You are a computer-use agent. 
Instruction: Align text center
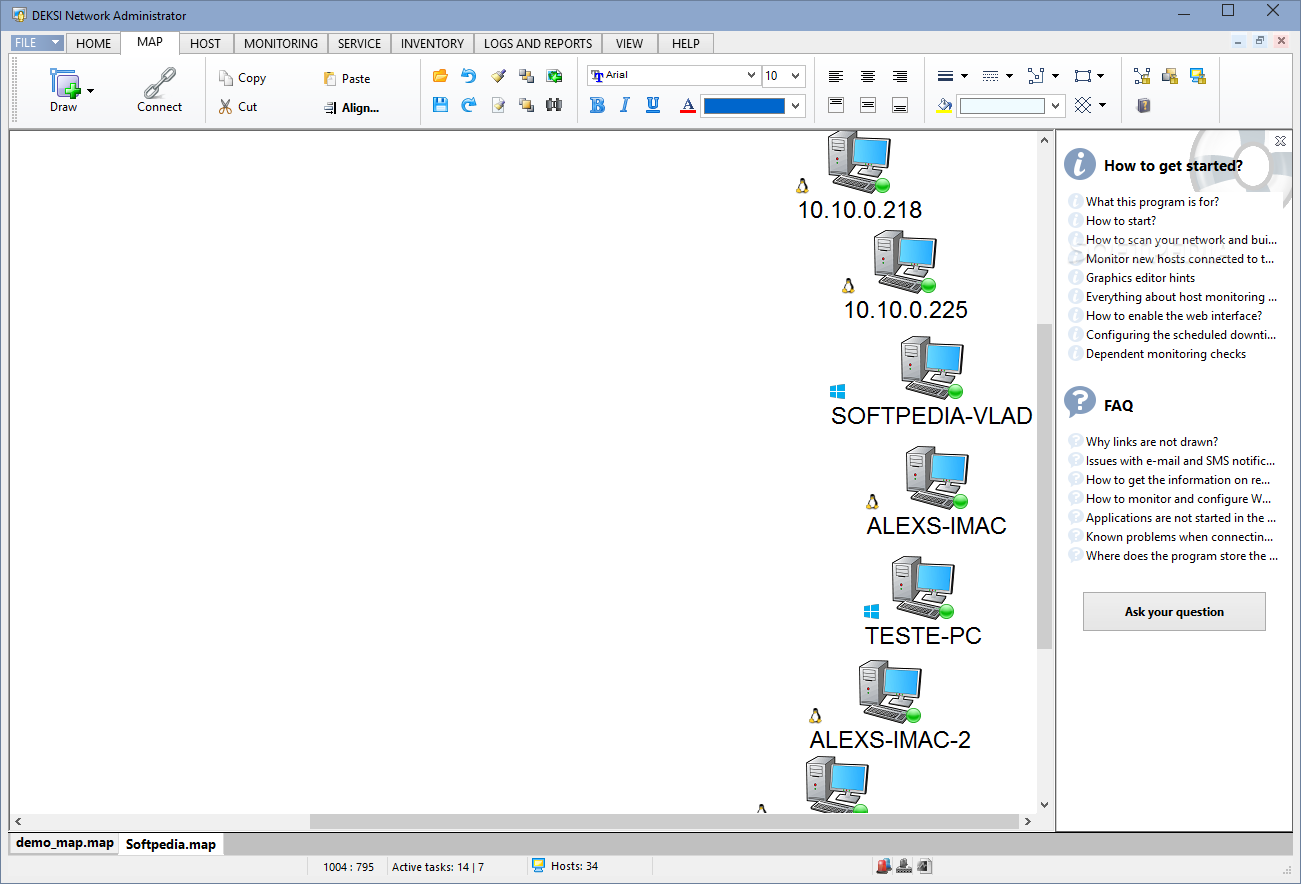[x=868, y=76]
